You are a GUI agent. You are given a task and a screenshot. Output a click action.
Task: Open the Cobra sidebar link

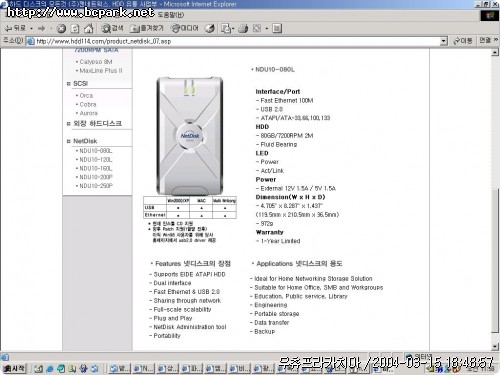pos(88,104)
